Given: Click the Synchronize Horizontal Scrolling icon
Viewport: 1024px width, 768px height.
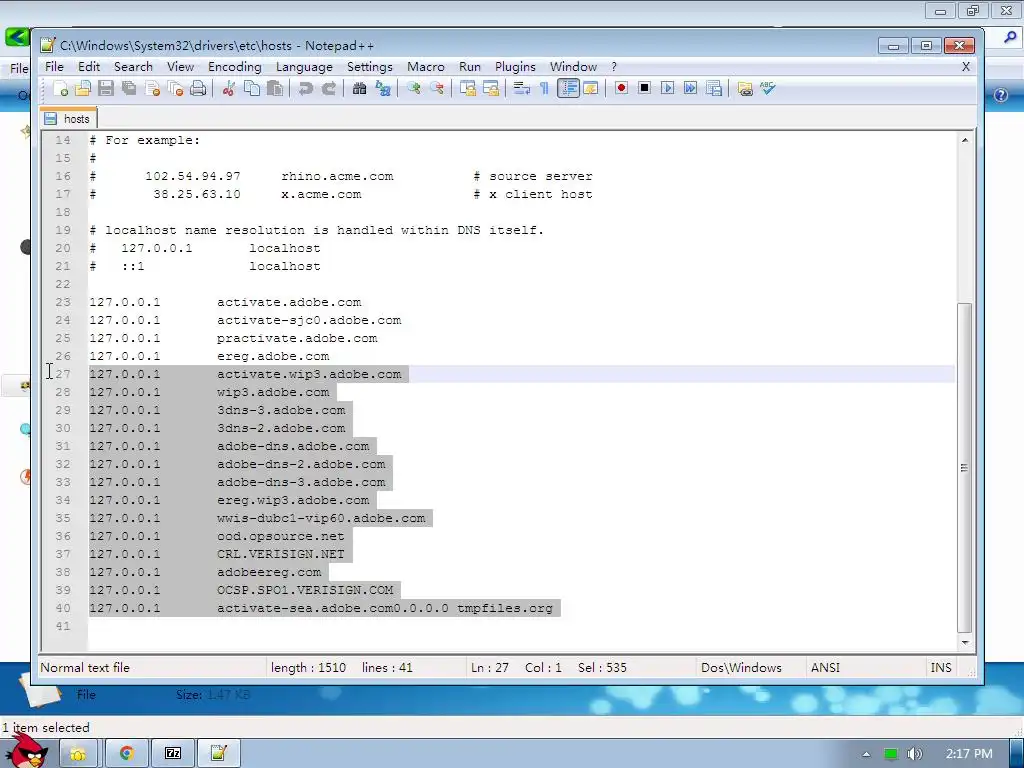Looking at the screenshot, I should 490,88.
